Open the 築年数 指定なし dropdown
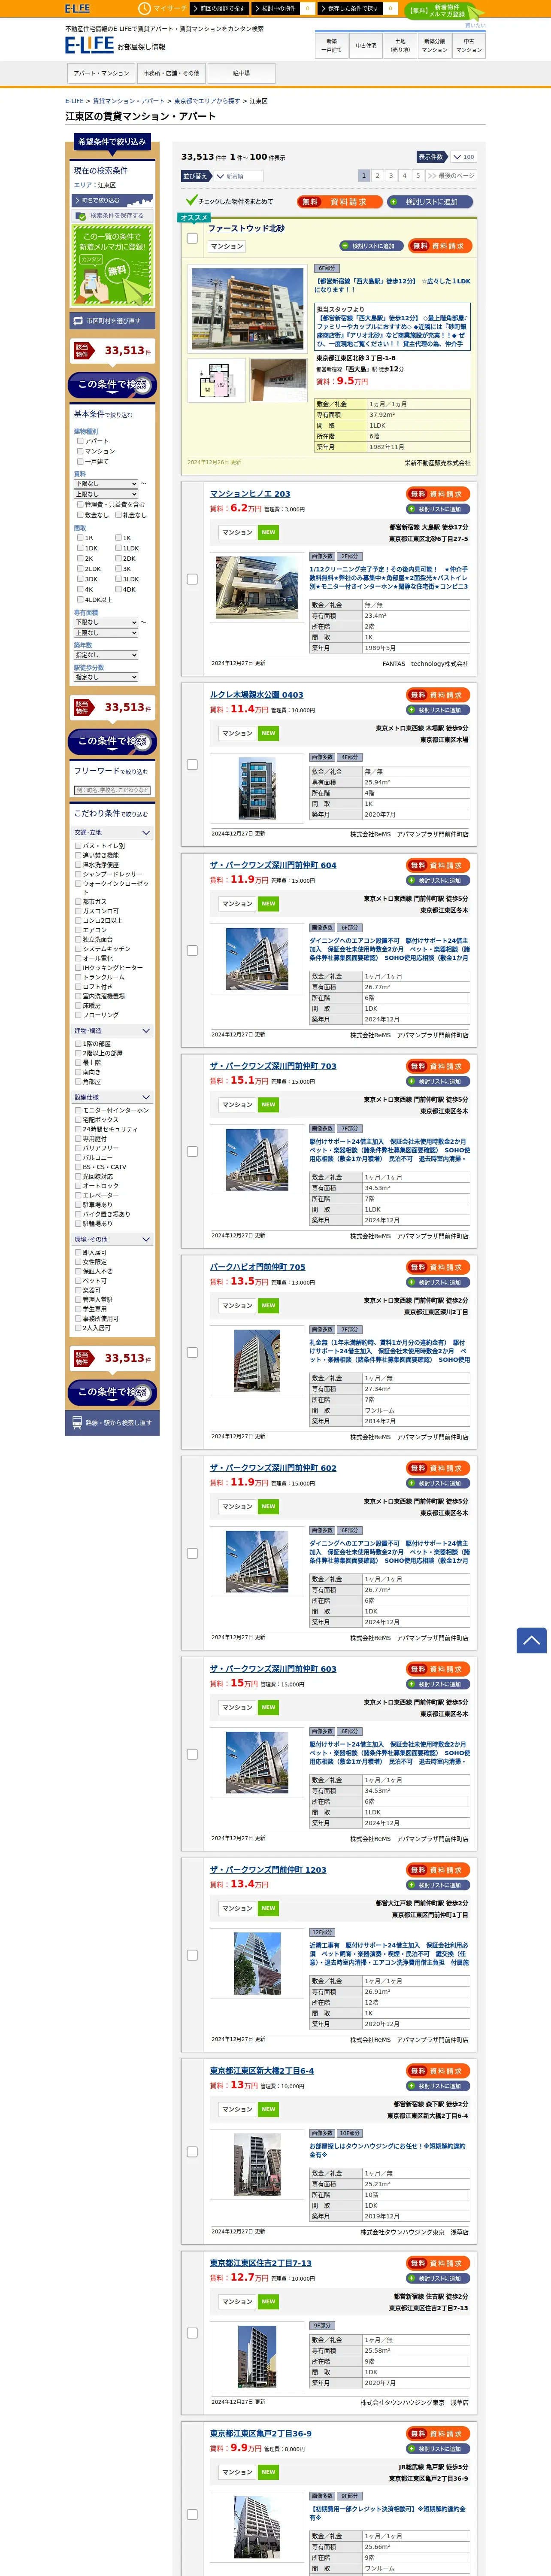The width and height of the screenshot is (551, 2576). [x=106, y=655]
